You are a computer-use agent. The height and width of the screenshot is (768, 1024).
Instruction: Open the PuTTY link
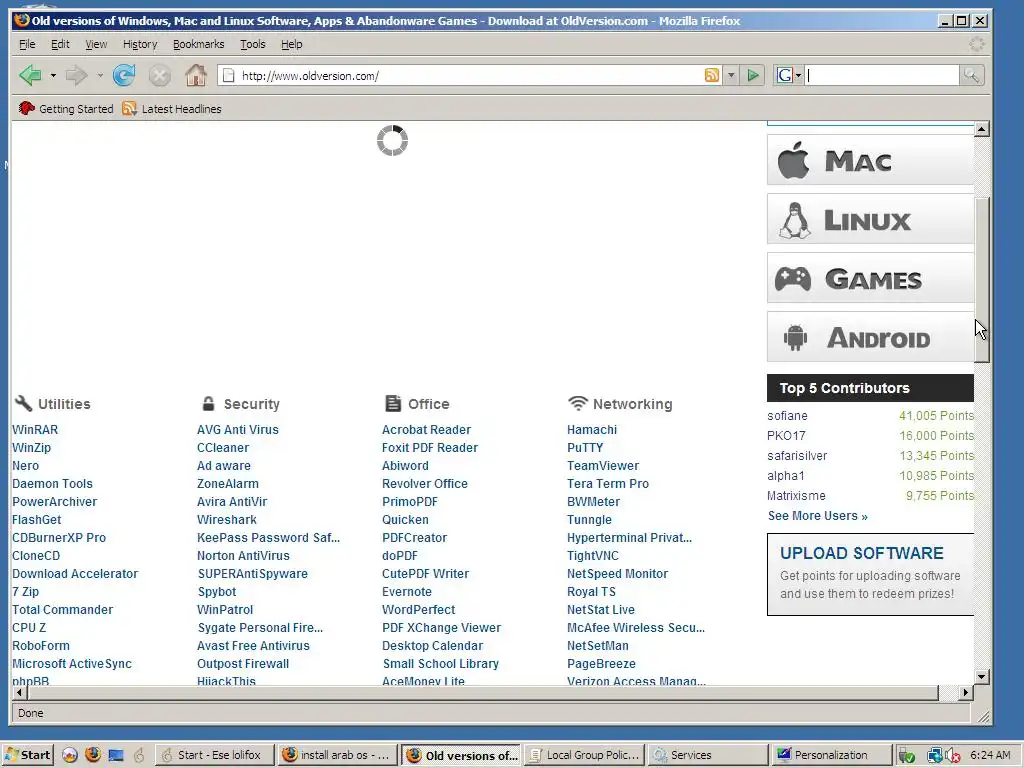(x=585, y=448)
